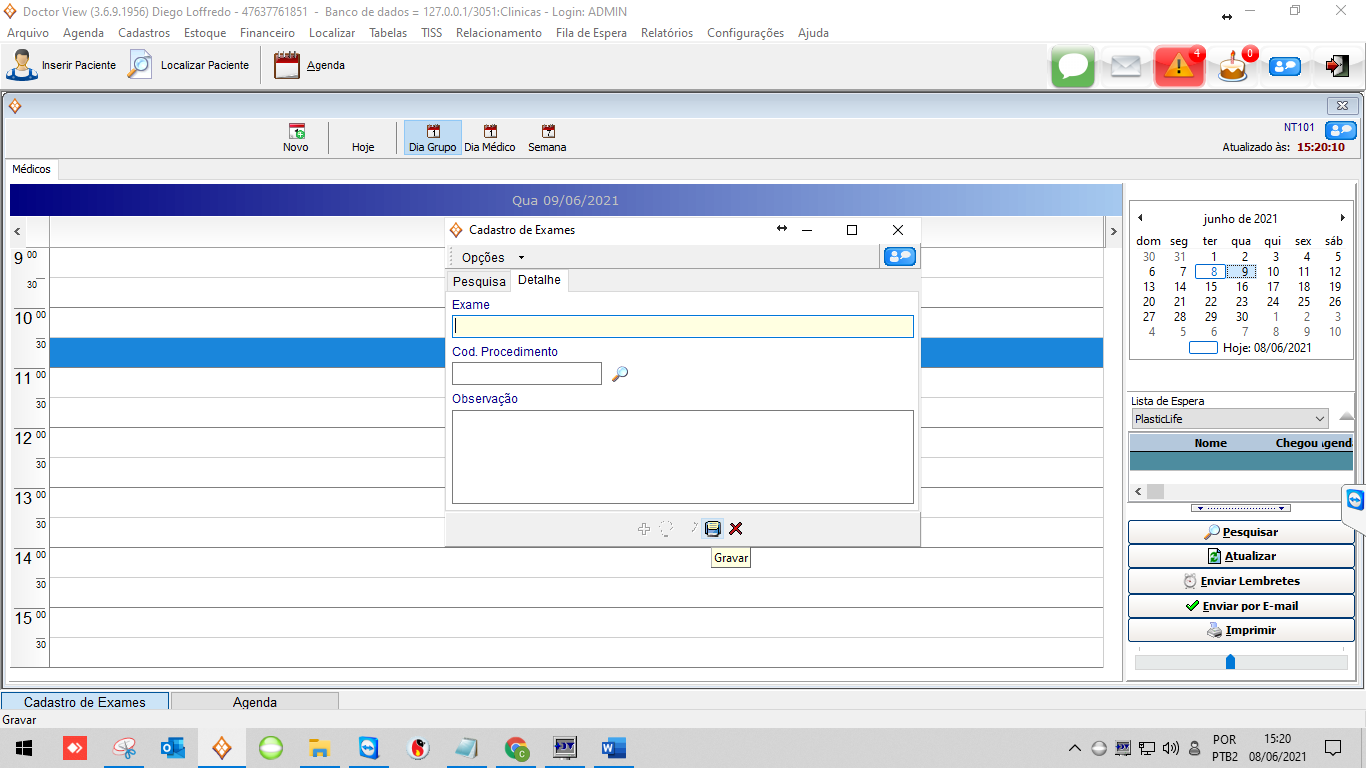Image resolution: width=1366 pixels, height=768 pixels.
Task: Open the red warning alerts icon
Action: click(x=1178, y=67)
